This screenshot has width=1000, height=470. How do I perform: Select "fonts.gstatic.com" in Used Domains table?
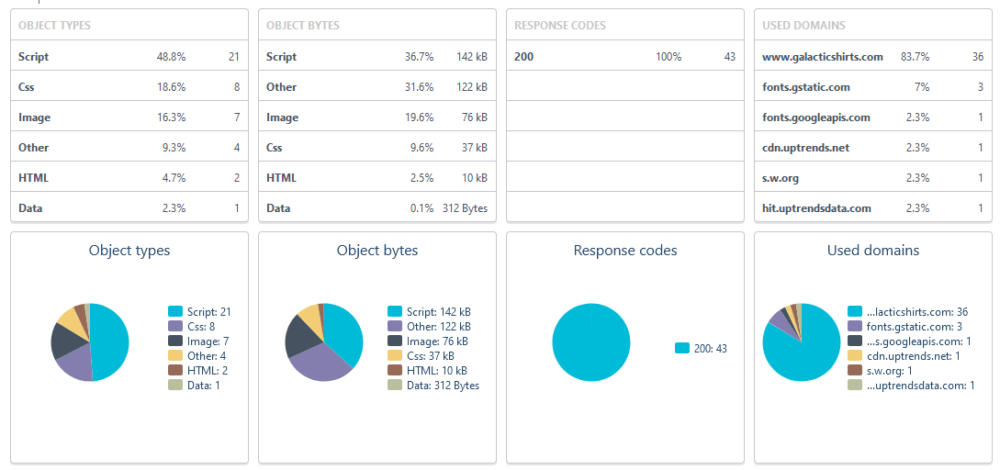pyautogui.click(x=805, y=87)
